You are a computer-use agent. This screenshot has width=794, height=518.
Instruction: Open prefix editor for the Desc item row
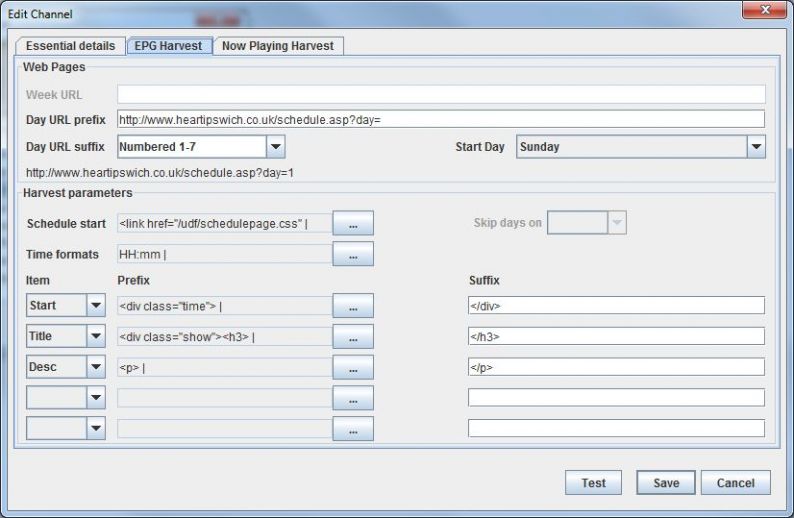click(353, 368)
